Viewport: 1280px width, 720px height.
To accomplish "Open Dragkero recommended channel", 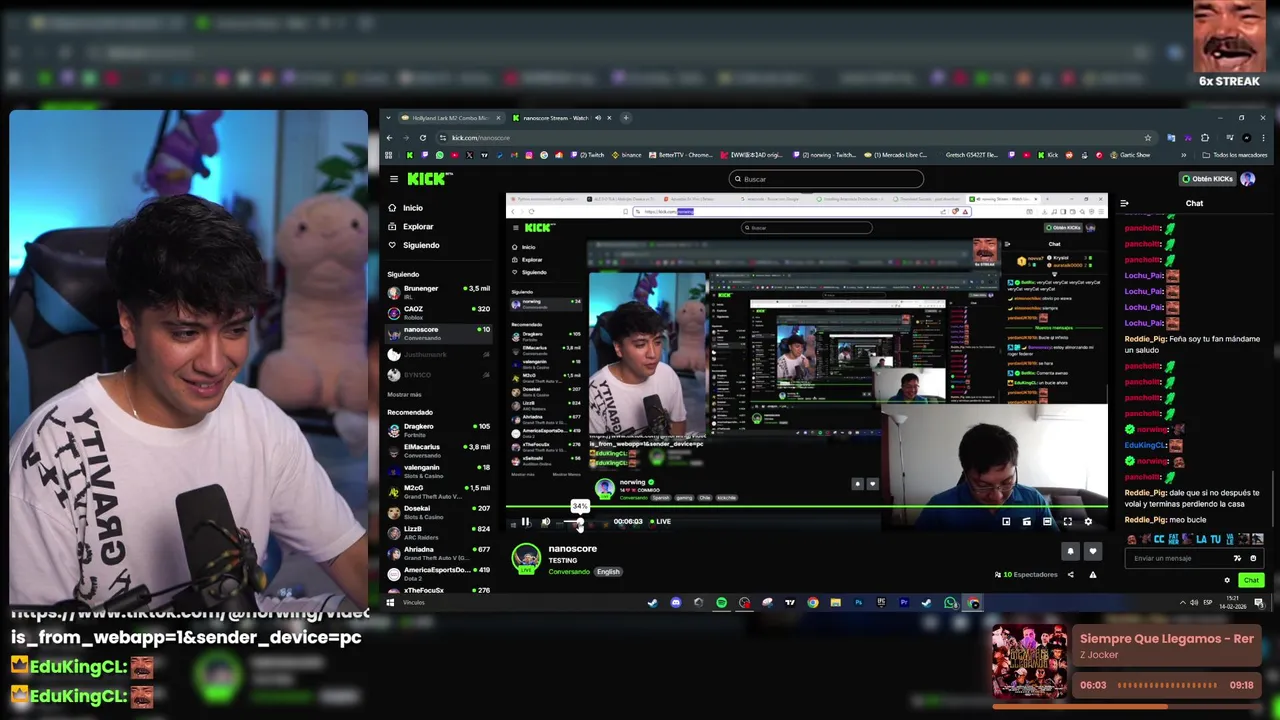I will (439, 430).
